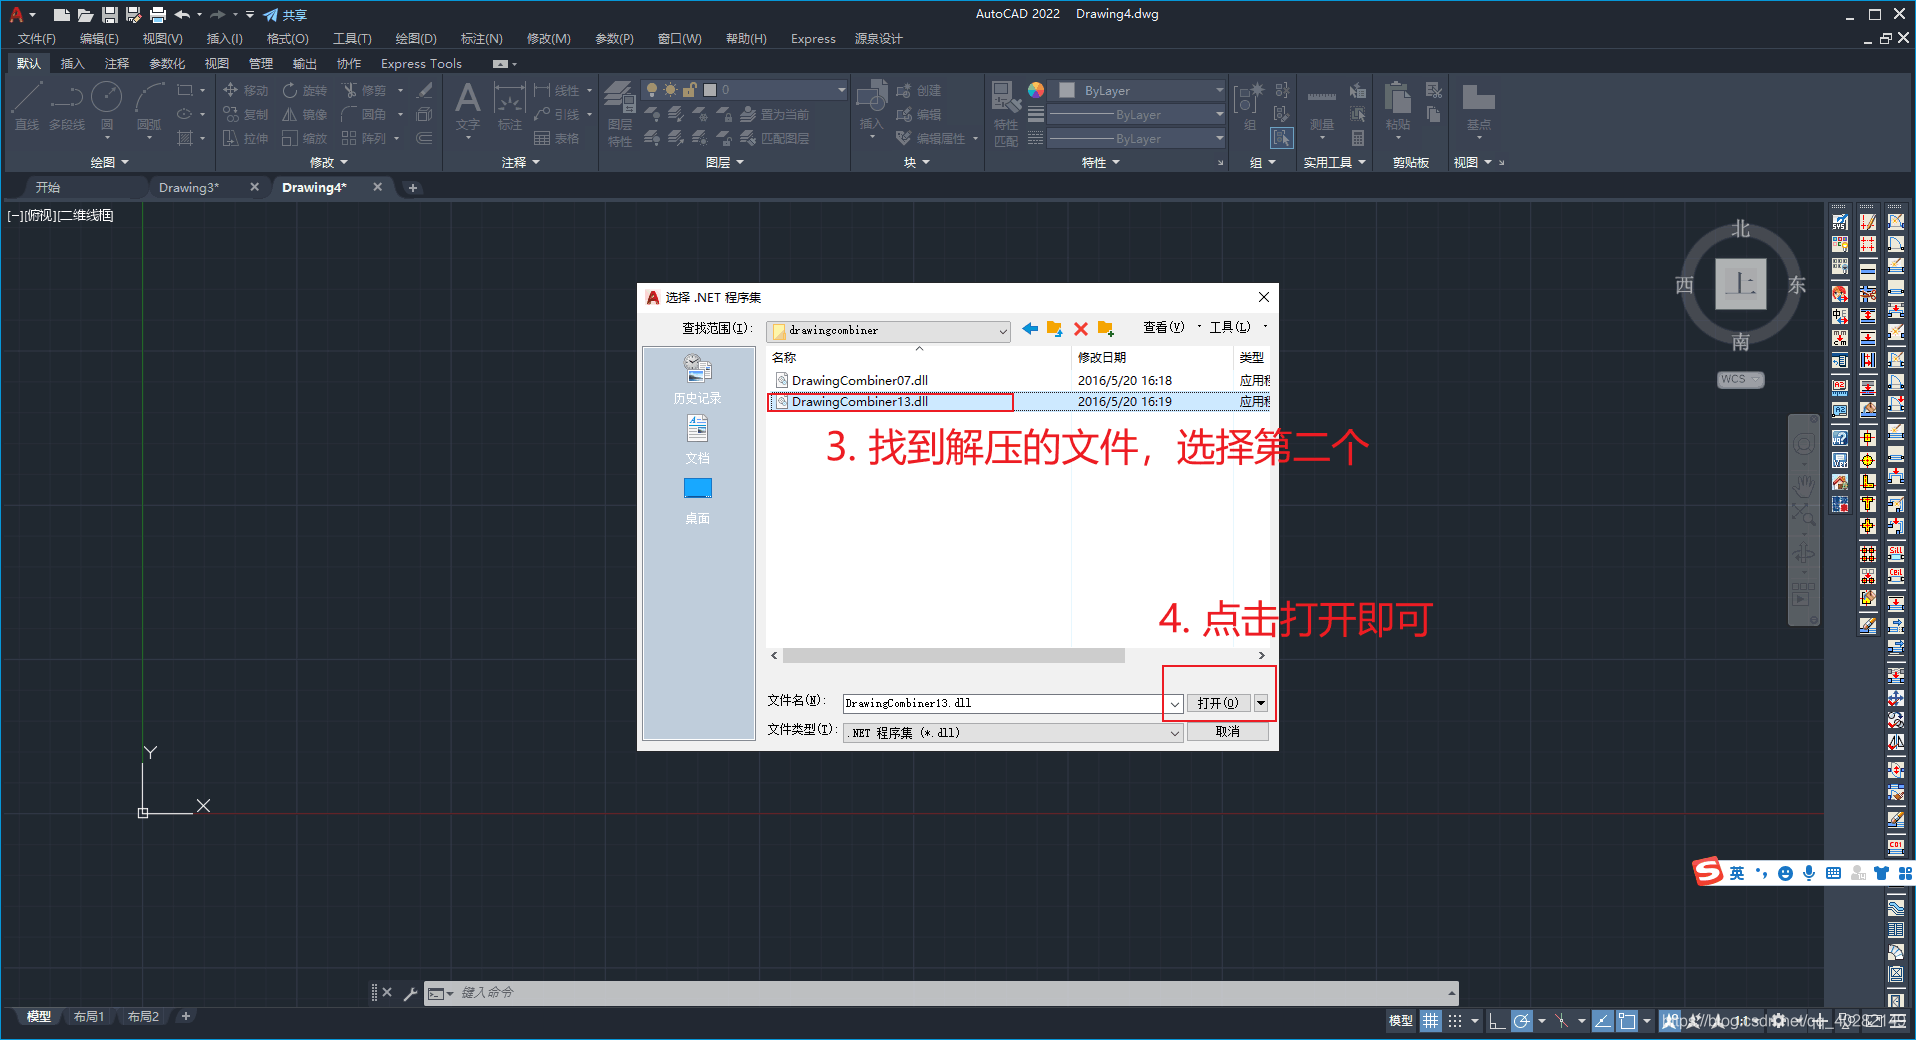The height and width of the screenshot is (1040, 1916).
Task: Open the ByLayer linetype dropdown
Action: [1136, 138]
